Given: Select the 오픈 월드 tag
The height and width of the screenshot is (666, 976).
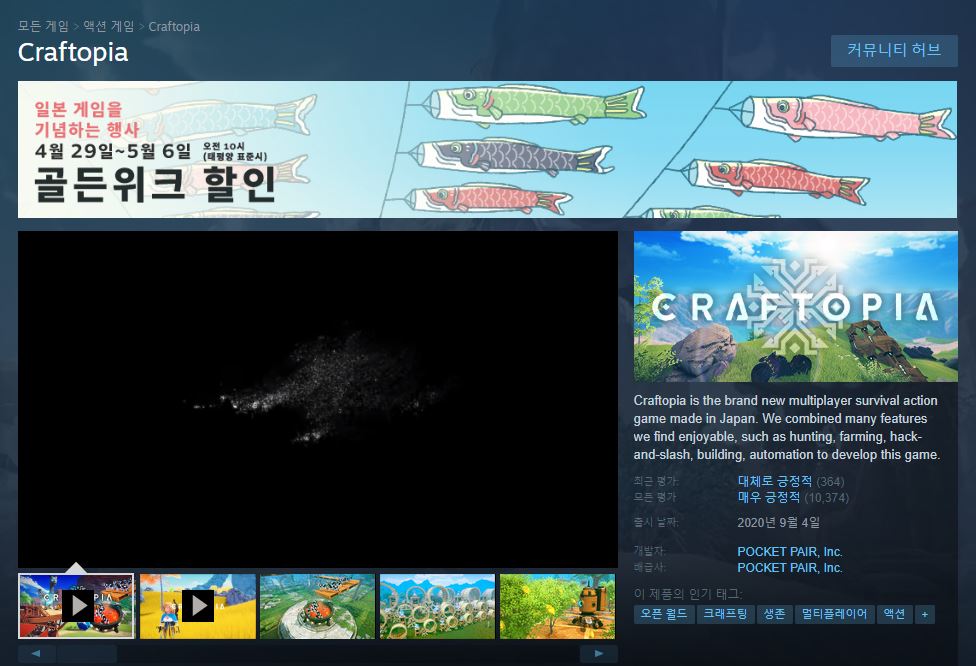Looking at the screenshot, I should click(662, 614).
